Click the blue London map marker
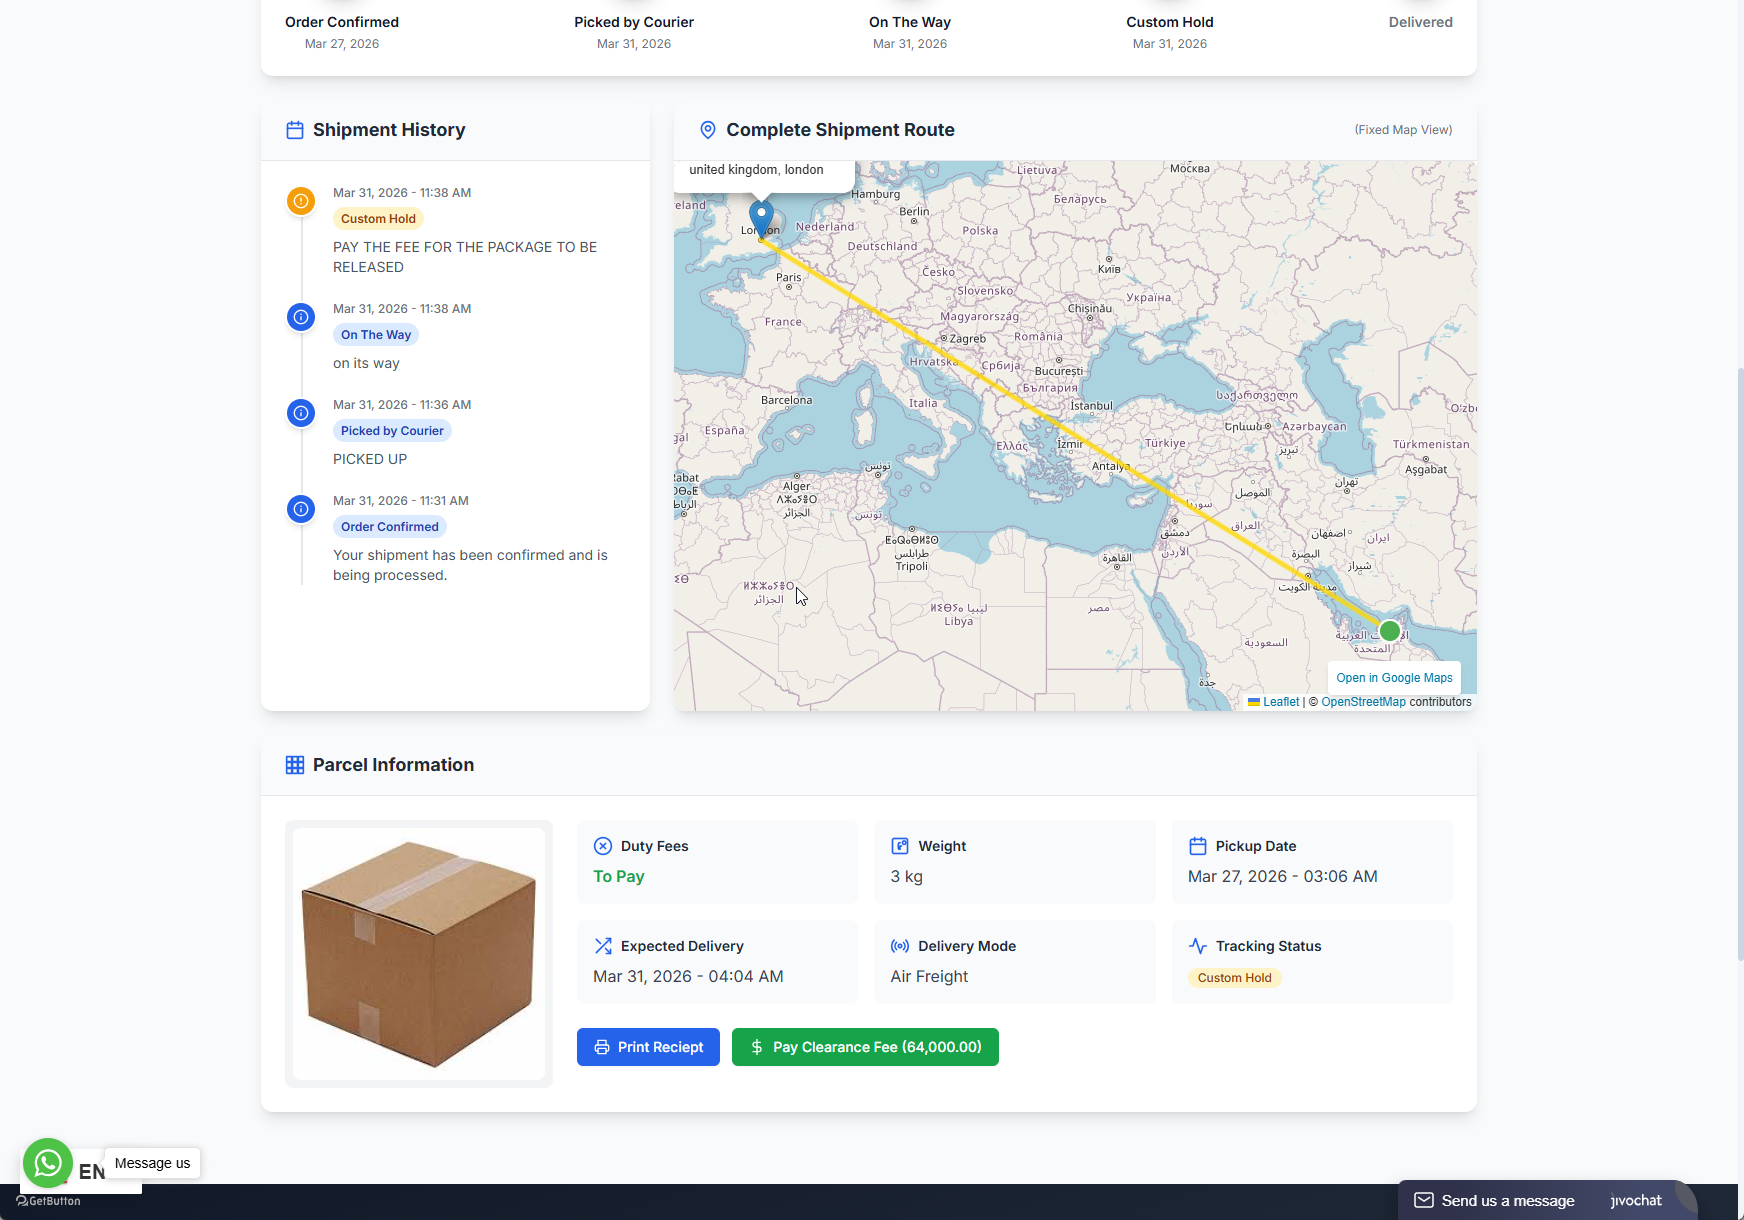The image size is (1744, 1220). pyautogui.click(x=761, y=220)
